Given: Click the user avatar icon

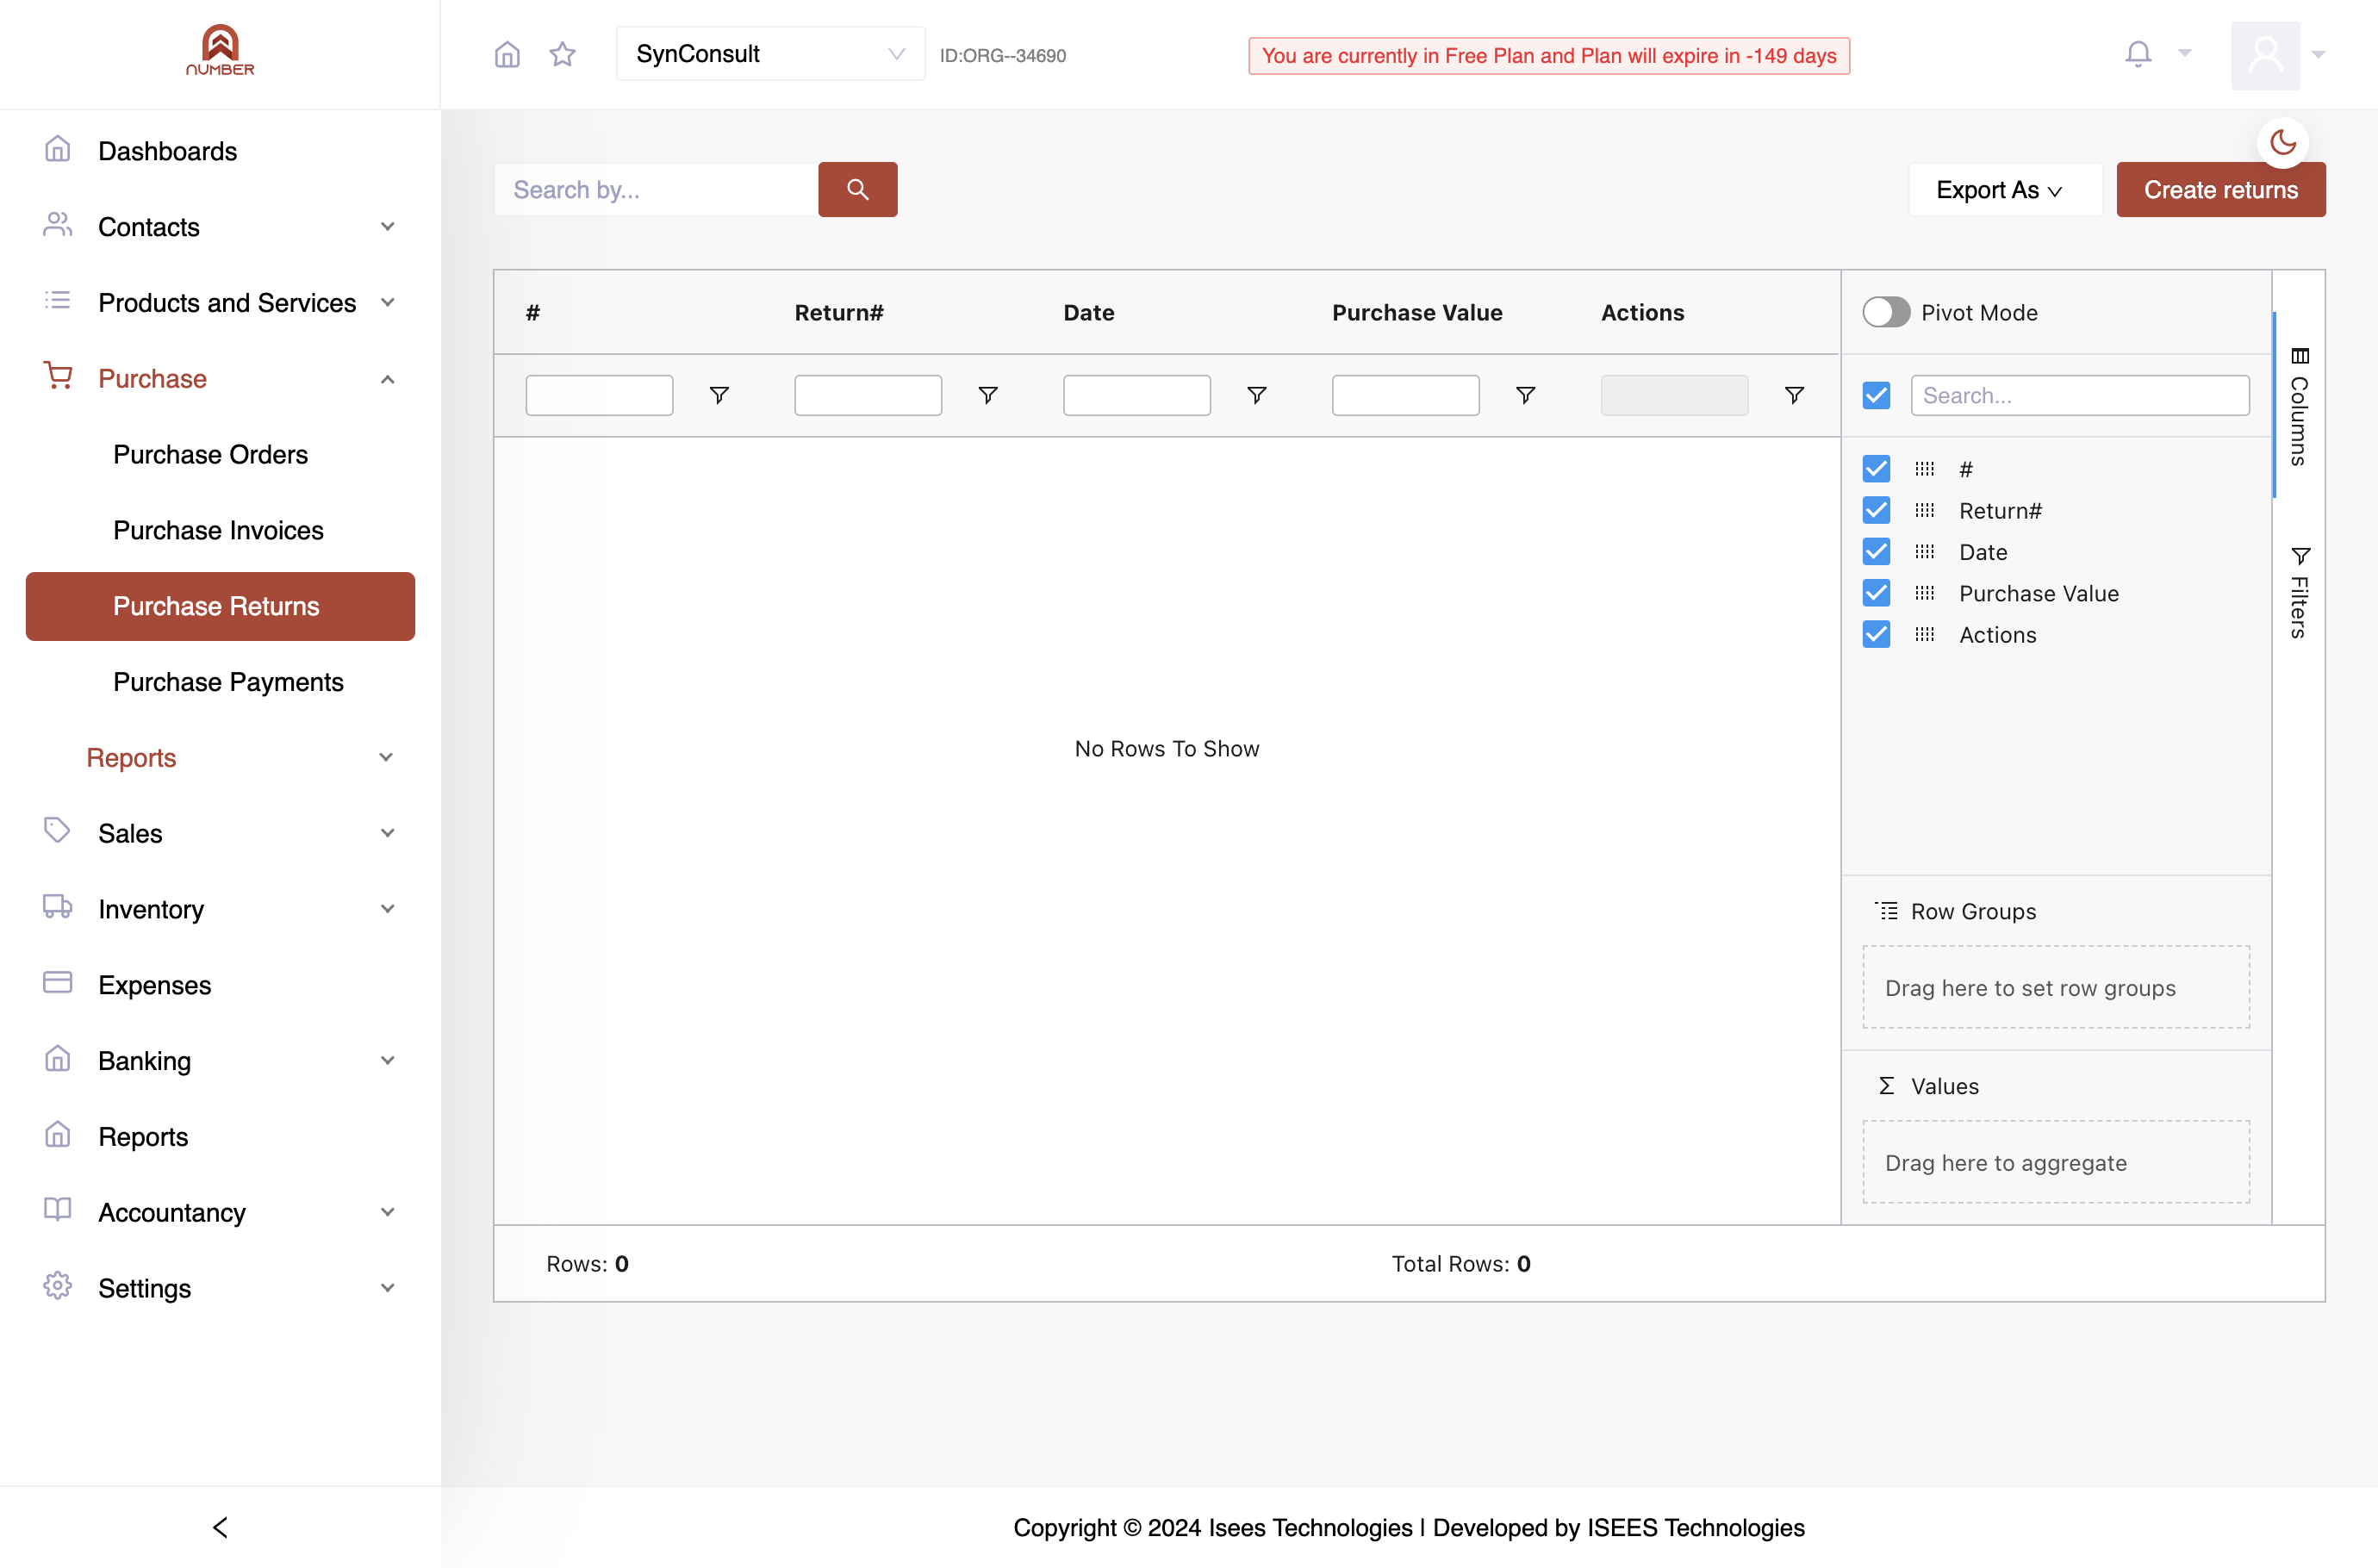Looking at the screenshot, I should point(2265,55).
